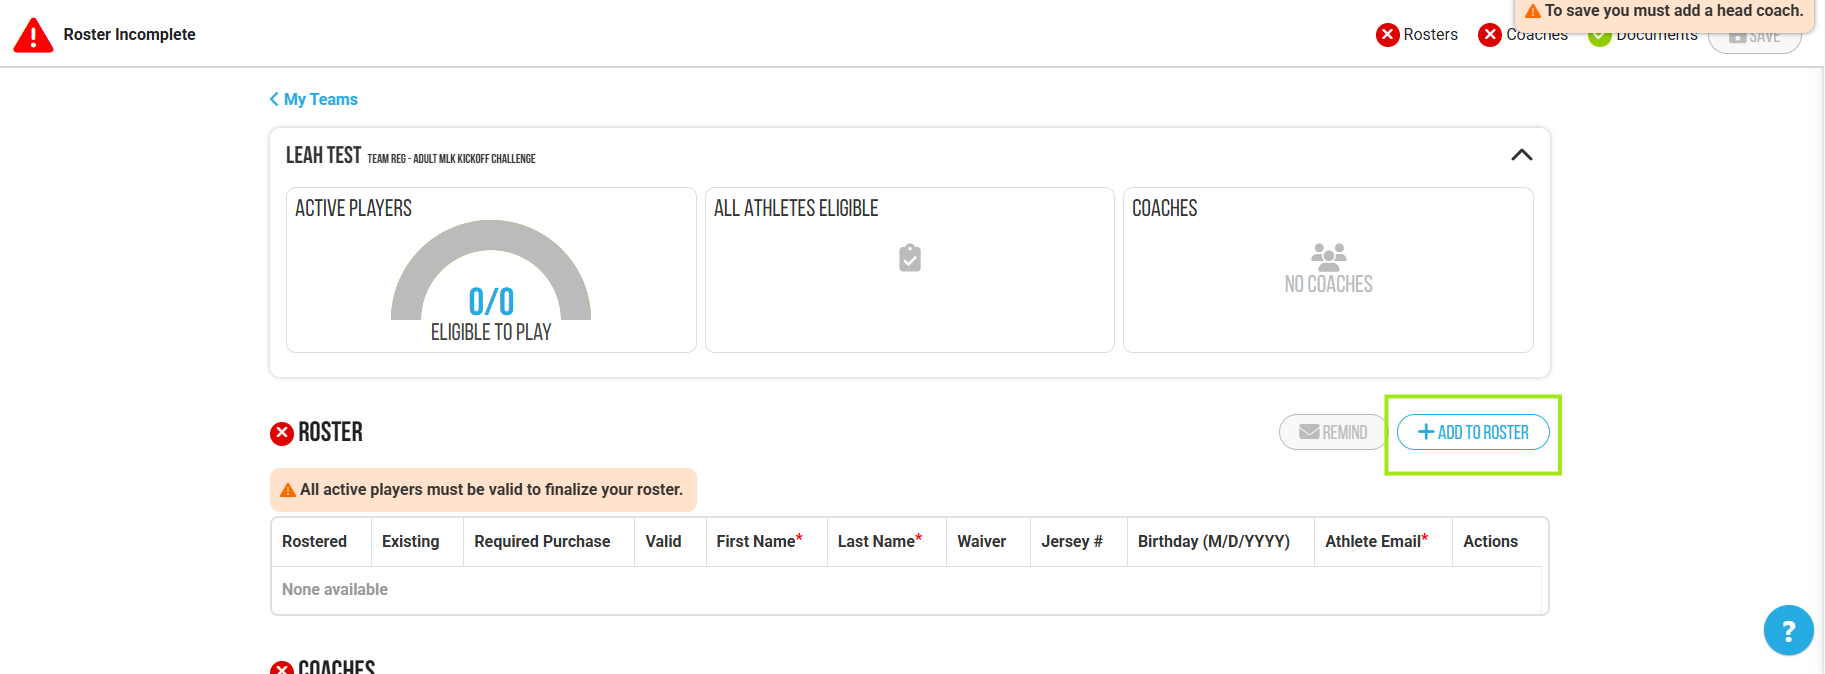
Task: Click the Athlete Email column header
Action: [x=1373, y=541]
